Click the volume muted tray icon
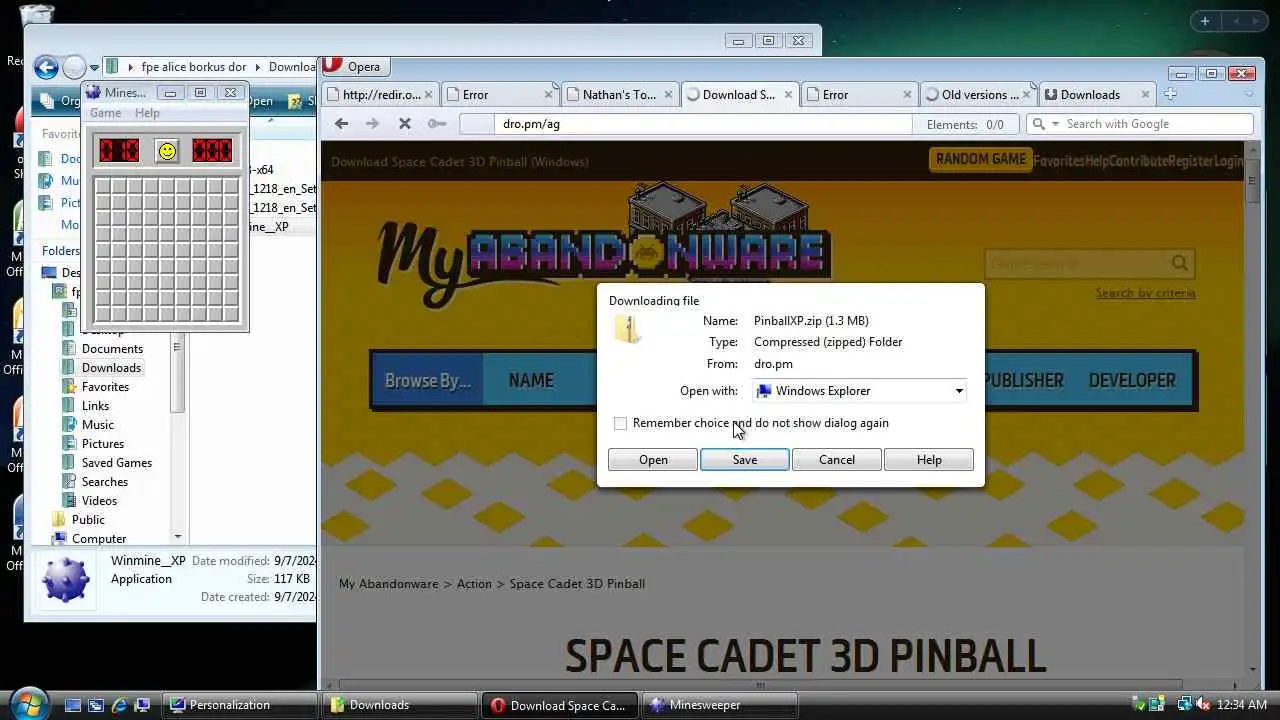 pos(1203,705)
